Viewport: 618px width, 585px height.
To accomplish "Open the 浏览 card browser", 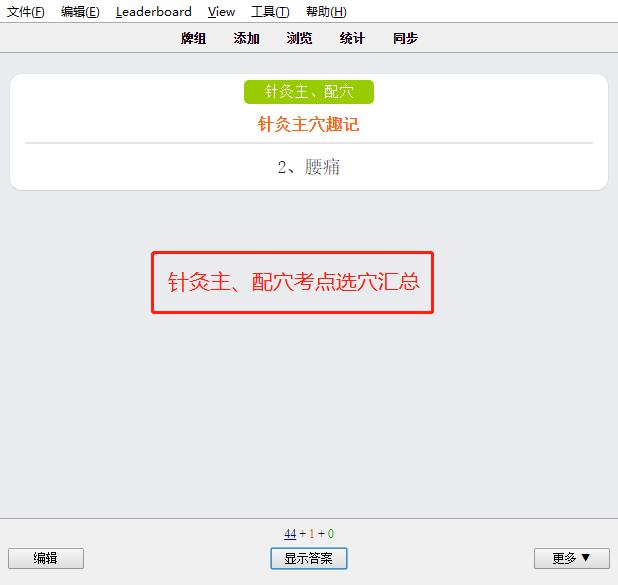I will click(x=300, y=38).
